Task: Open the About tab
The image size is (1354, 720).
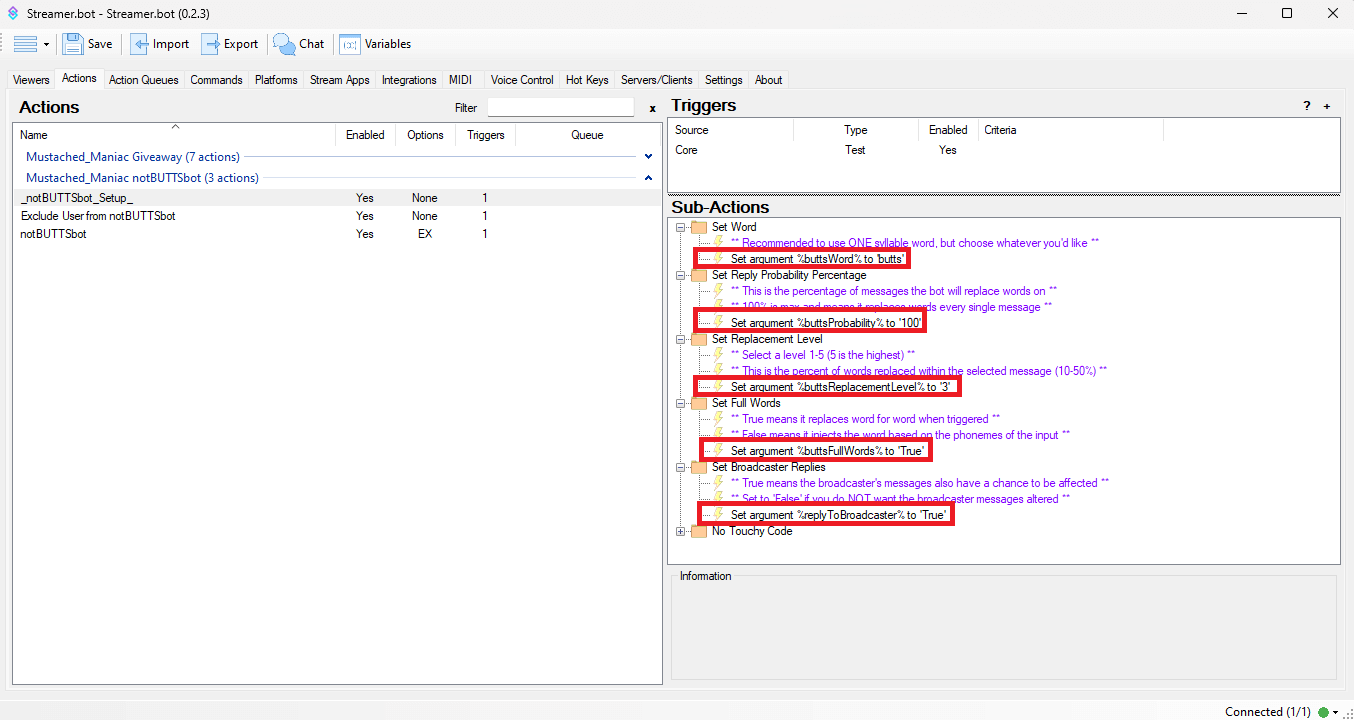Action: pyautogui.click(x=769, y=80)
